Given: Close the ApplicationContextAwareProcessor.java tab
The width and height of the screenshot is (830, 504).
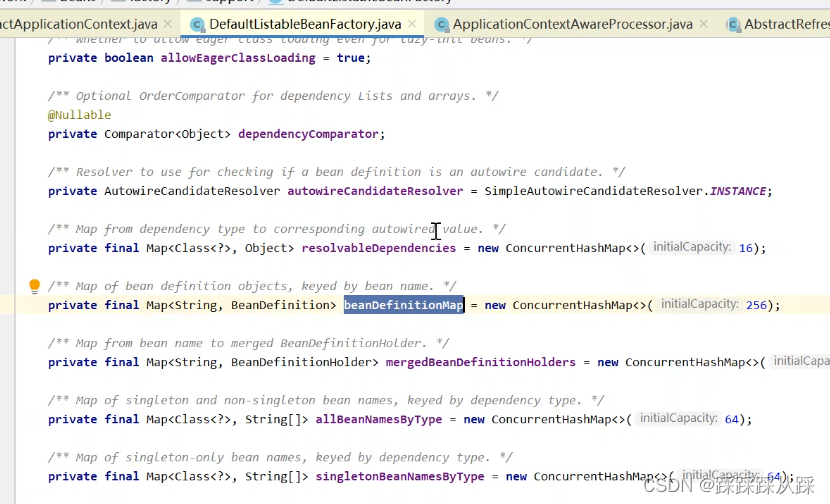Looking at the screenshot, I should [703, 24].
